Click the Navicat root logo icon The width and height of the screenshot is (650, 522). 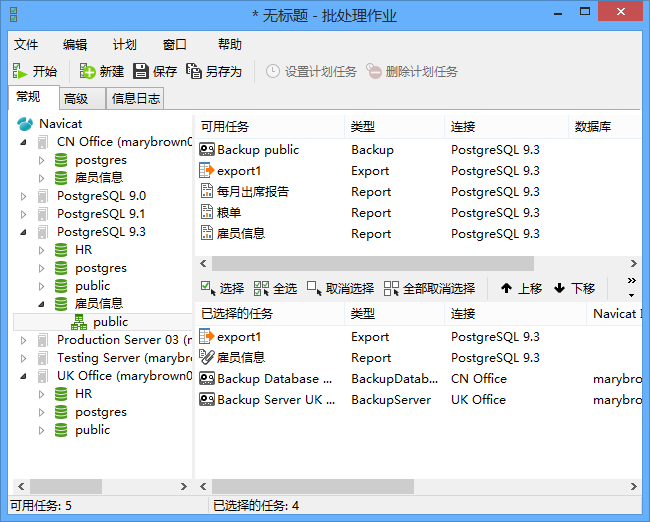click(25, 124)
